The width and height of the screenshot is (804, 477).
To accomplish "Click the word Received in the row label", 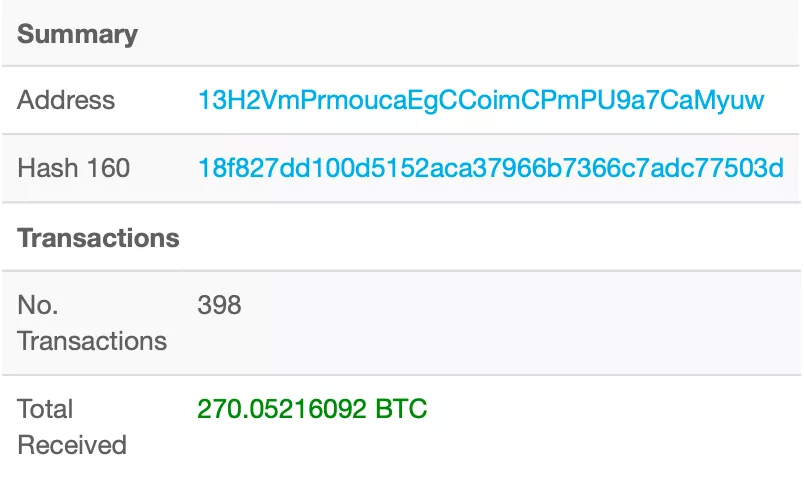I will coord(72,445).
